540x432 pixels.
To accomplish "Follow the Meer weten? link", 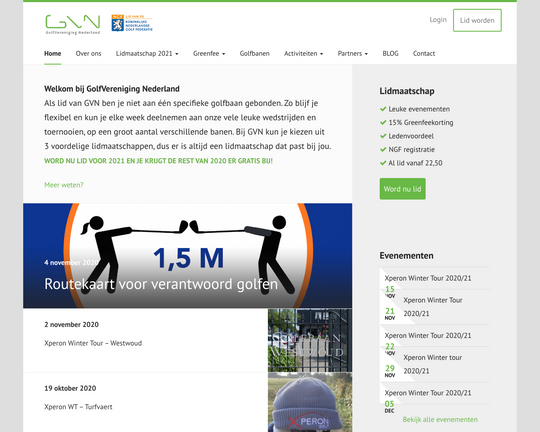I will click(x=64, y=185).
